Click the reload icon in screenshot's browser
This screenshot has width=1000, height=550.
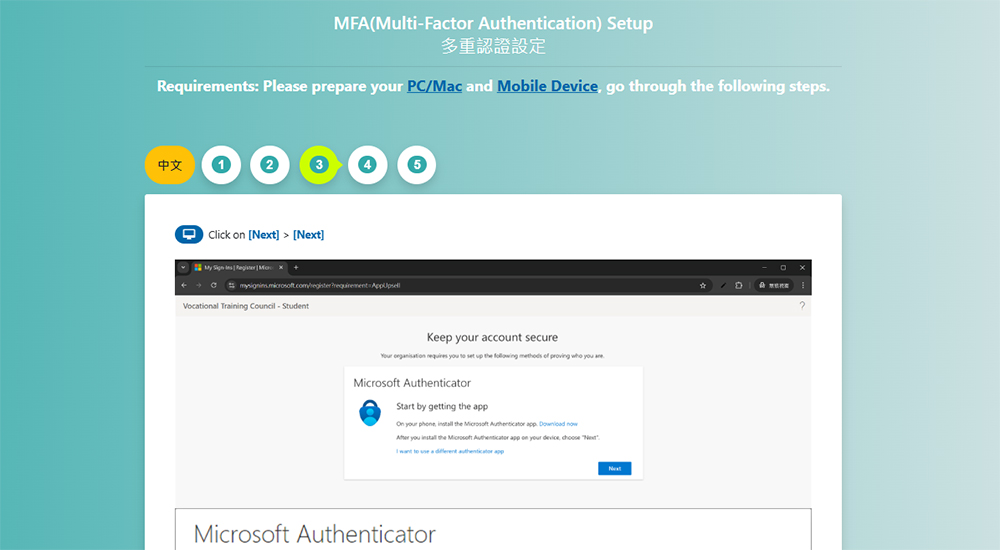[214, 285]
